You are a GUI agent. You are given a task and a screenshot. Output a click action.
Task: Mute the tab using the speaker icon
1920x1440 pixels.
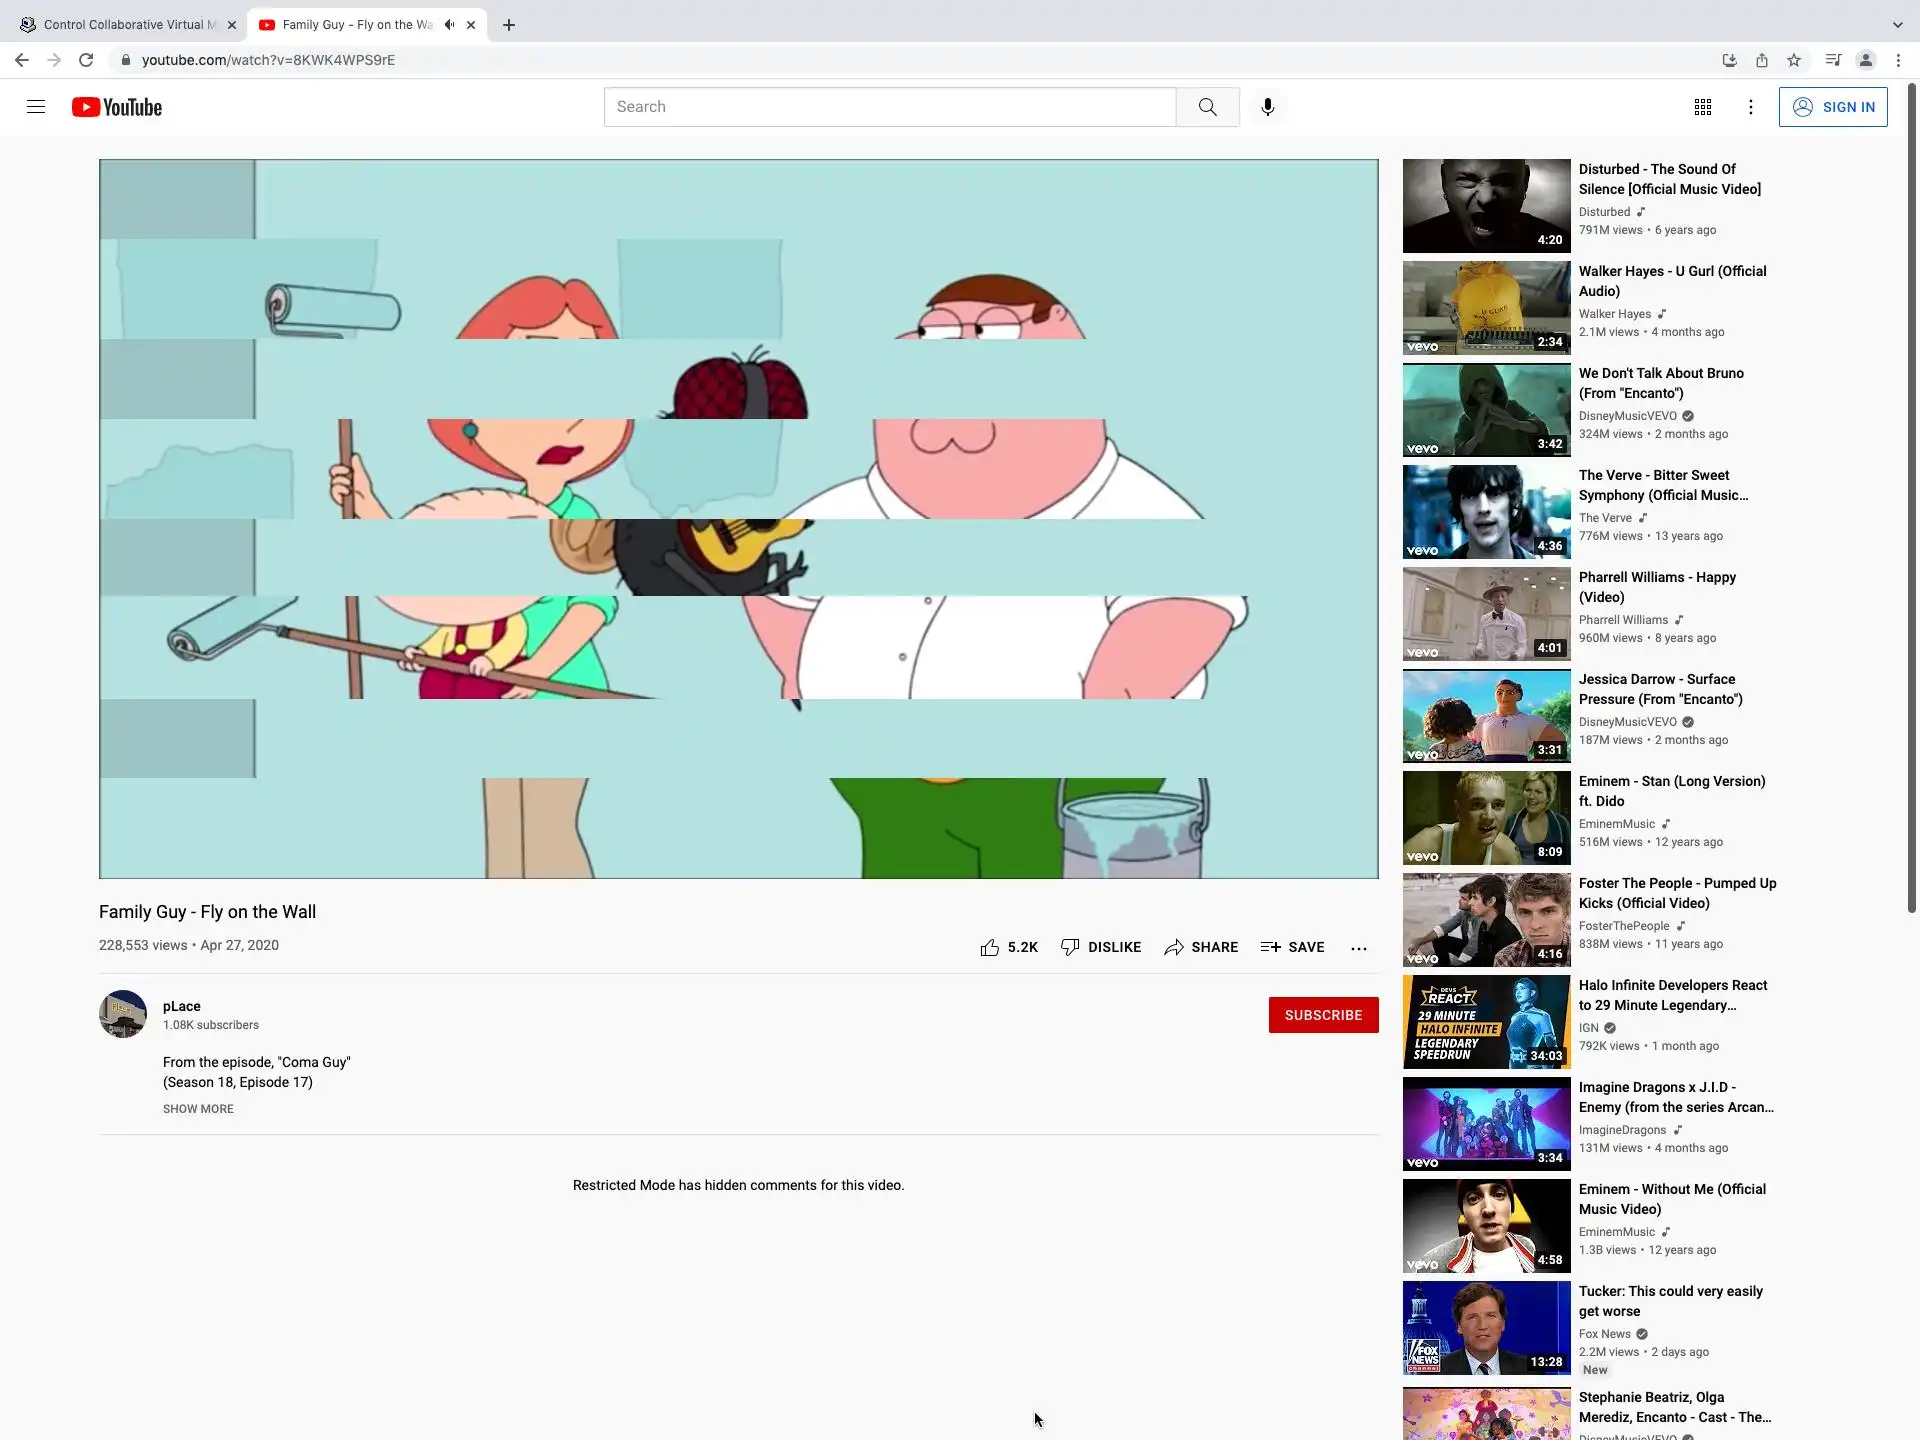click(449, 25)
